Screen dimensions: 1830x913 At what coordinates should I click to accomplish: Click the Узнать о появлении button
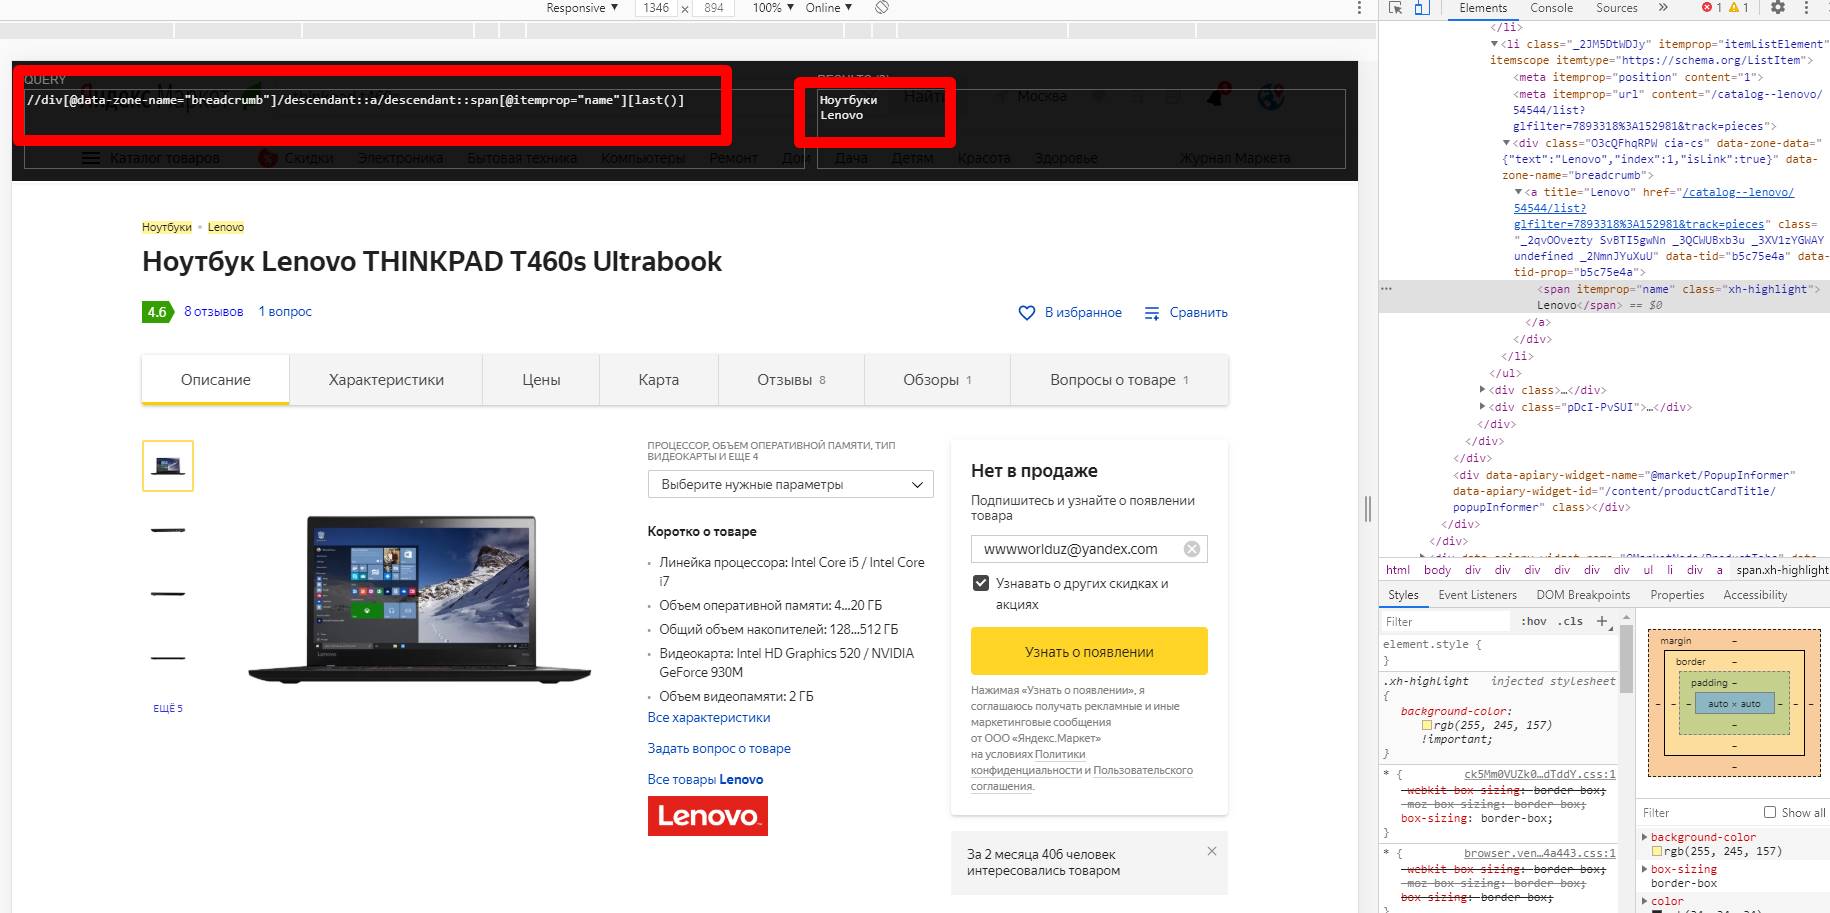point(1089,652)
